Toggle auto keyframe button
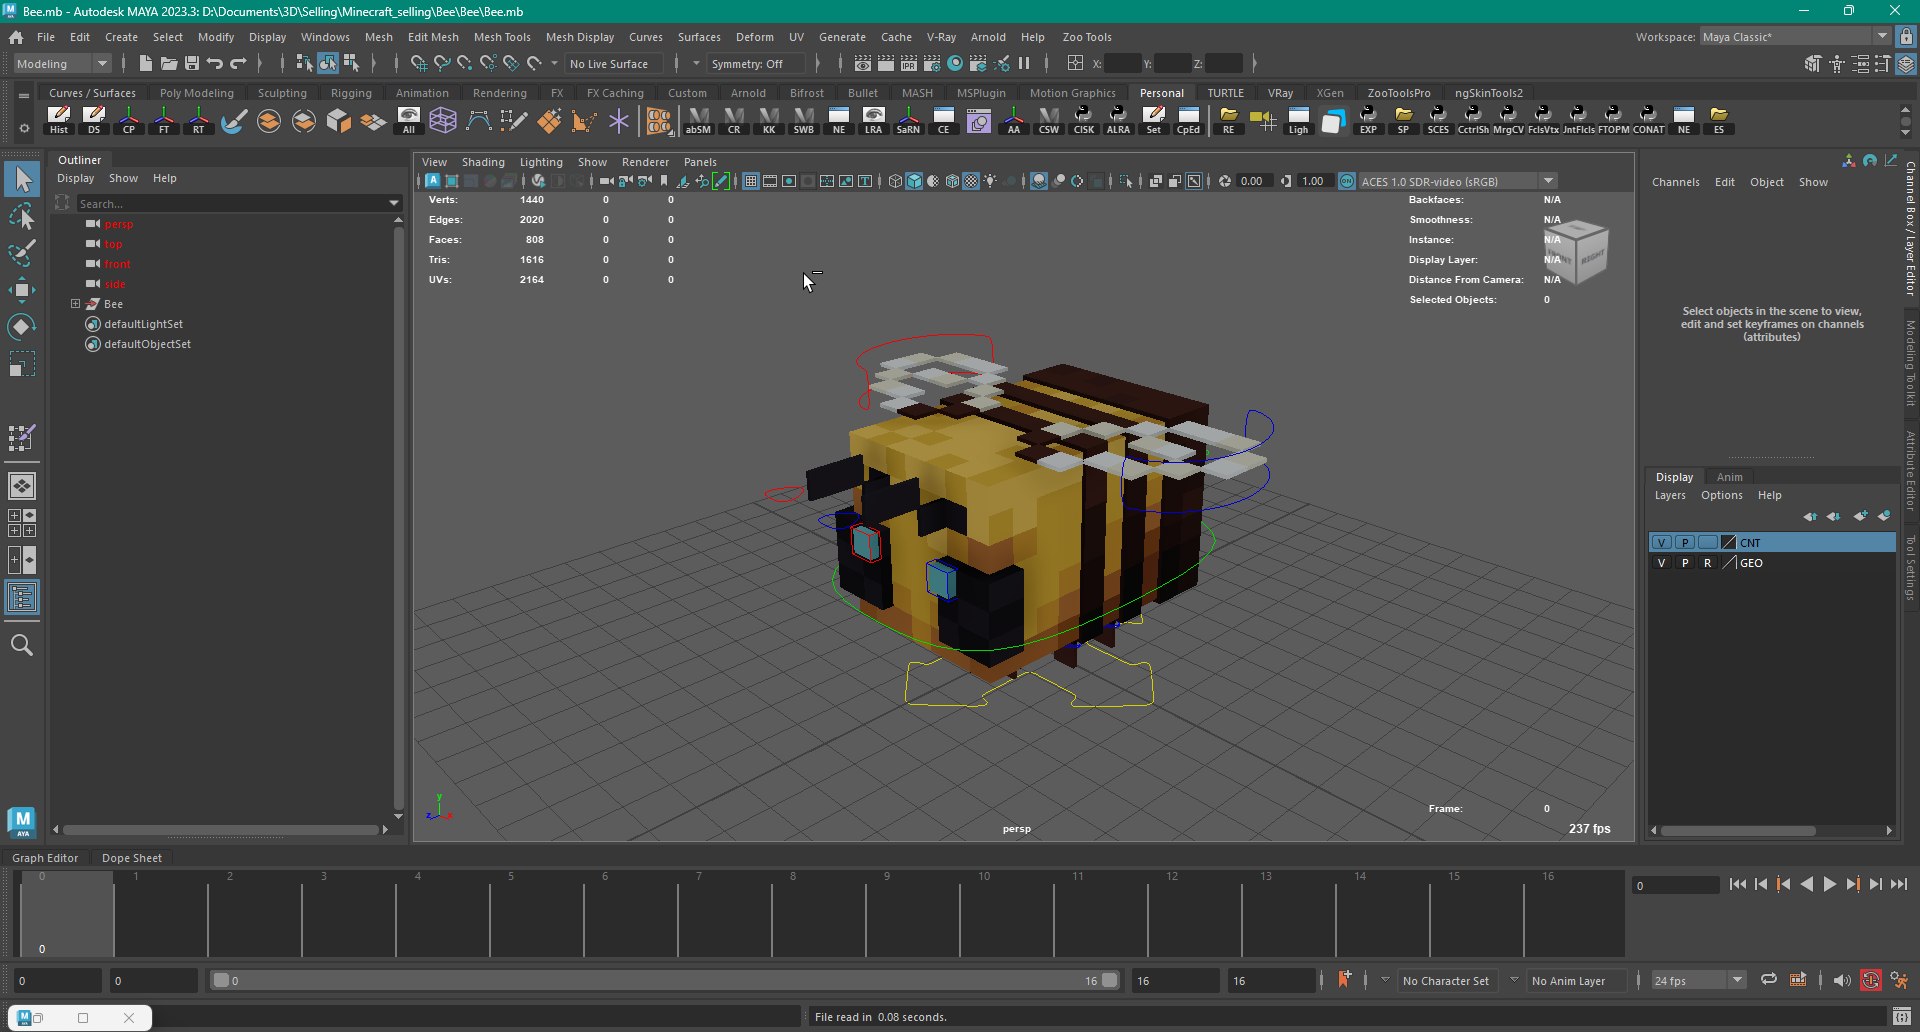 coord(1871,980)
